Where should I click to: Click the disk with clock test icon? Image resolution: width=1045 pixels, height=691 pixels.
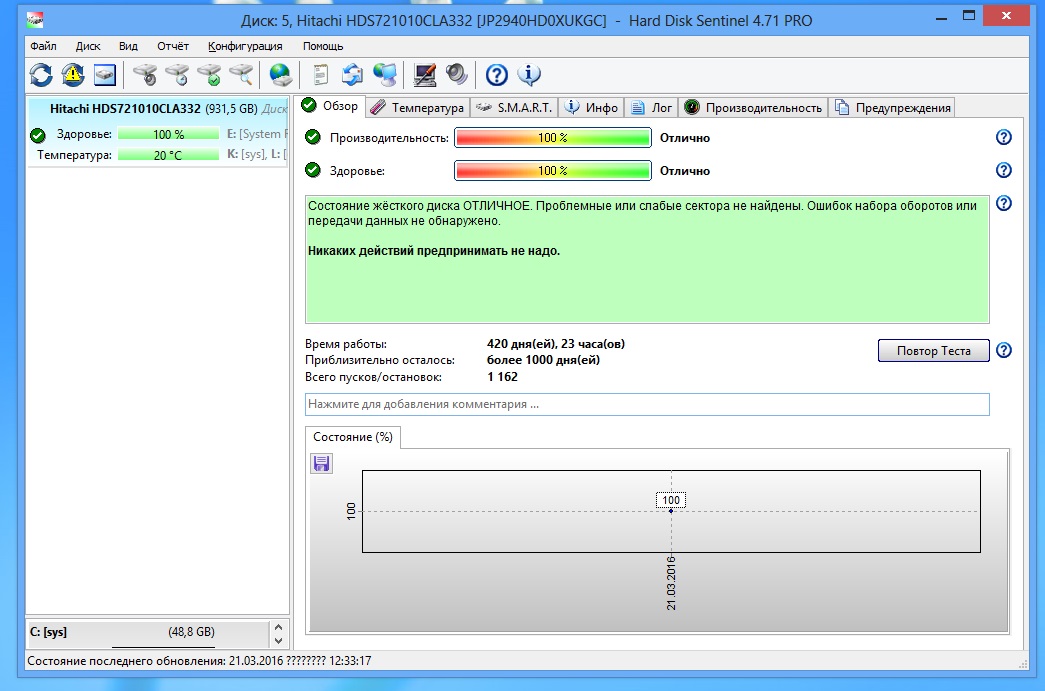[x=177, y=75]
